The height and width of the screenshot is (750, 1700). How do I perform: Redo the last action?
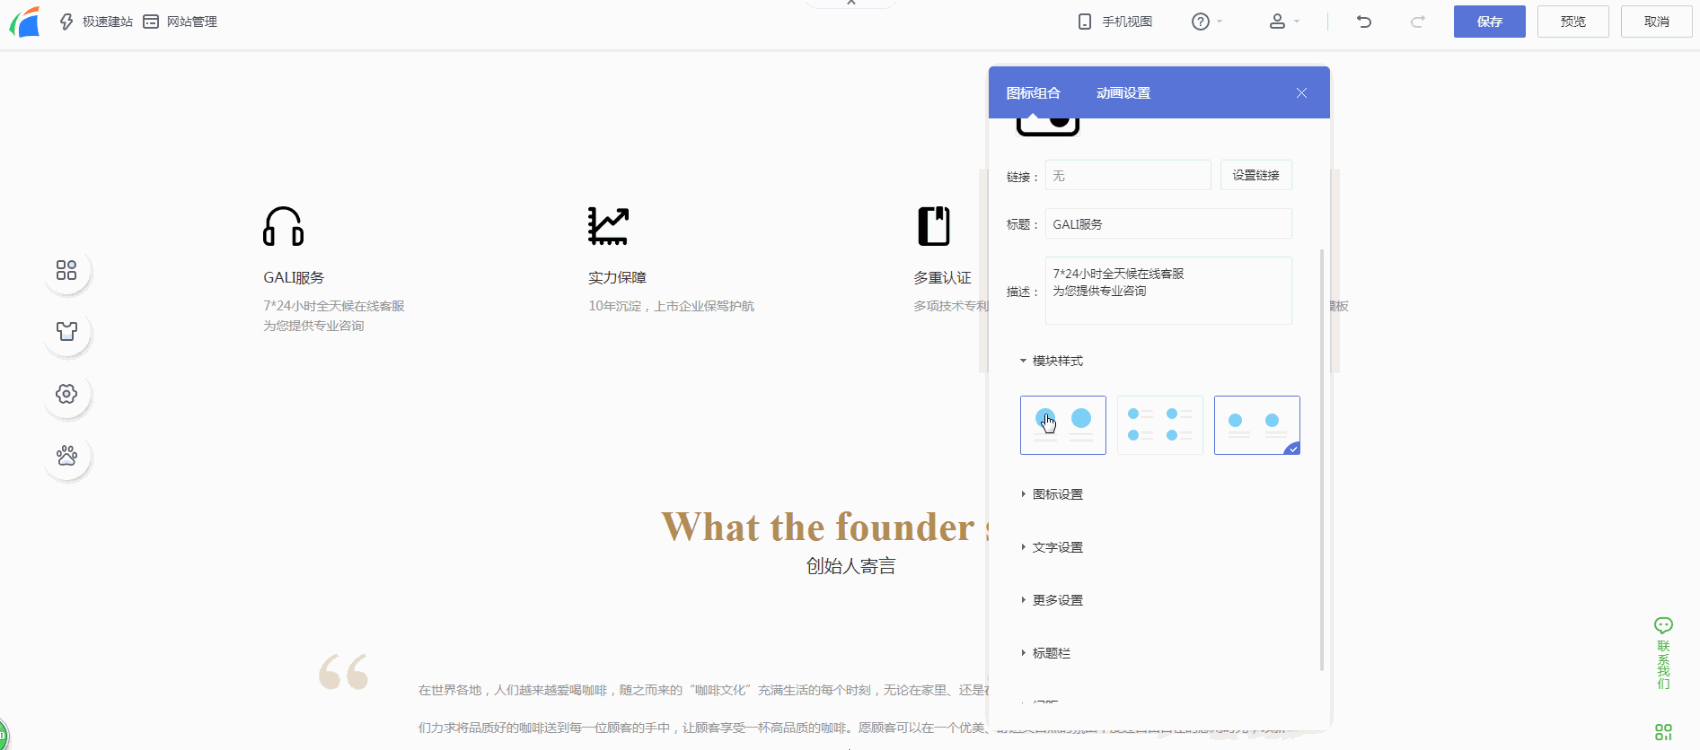pyautogui.click(x=1417, y=21)
